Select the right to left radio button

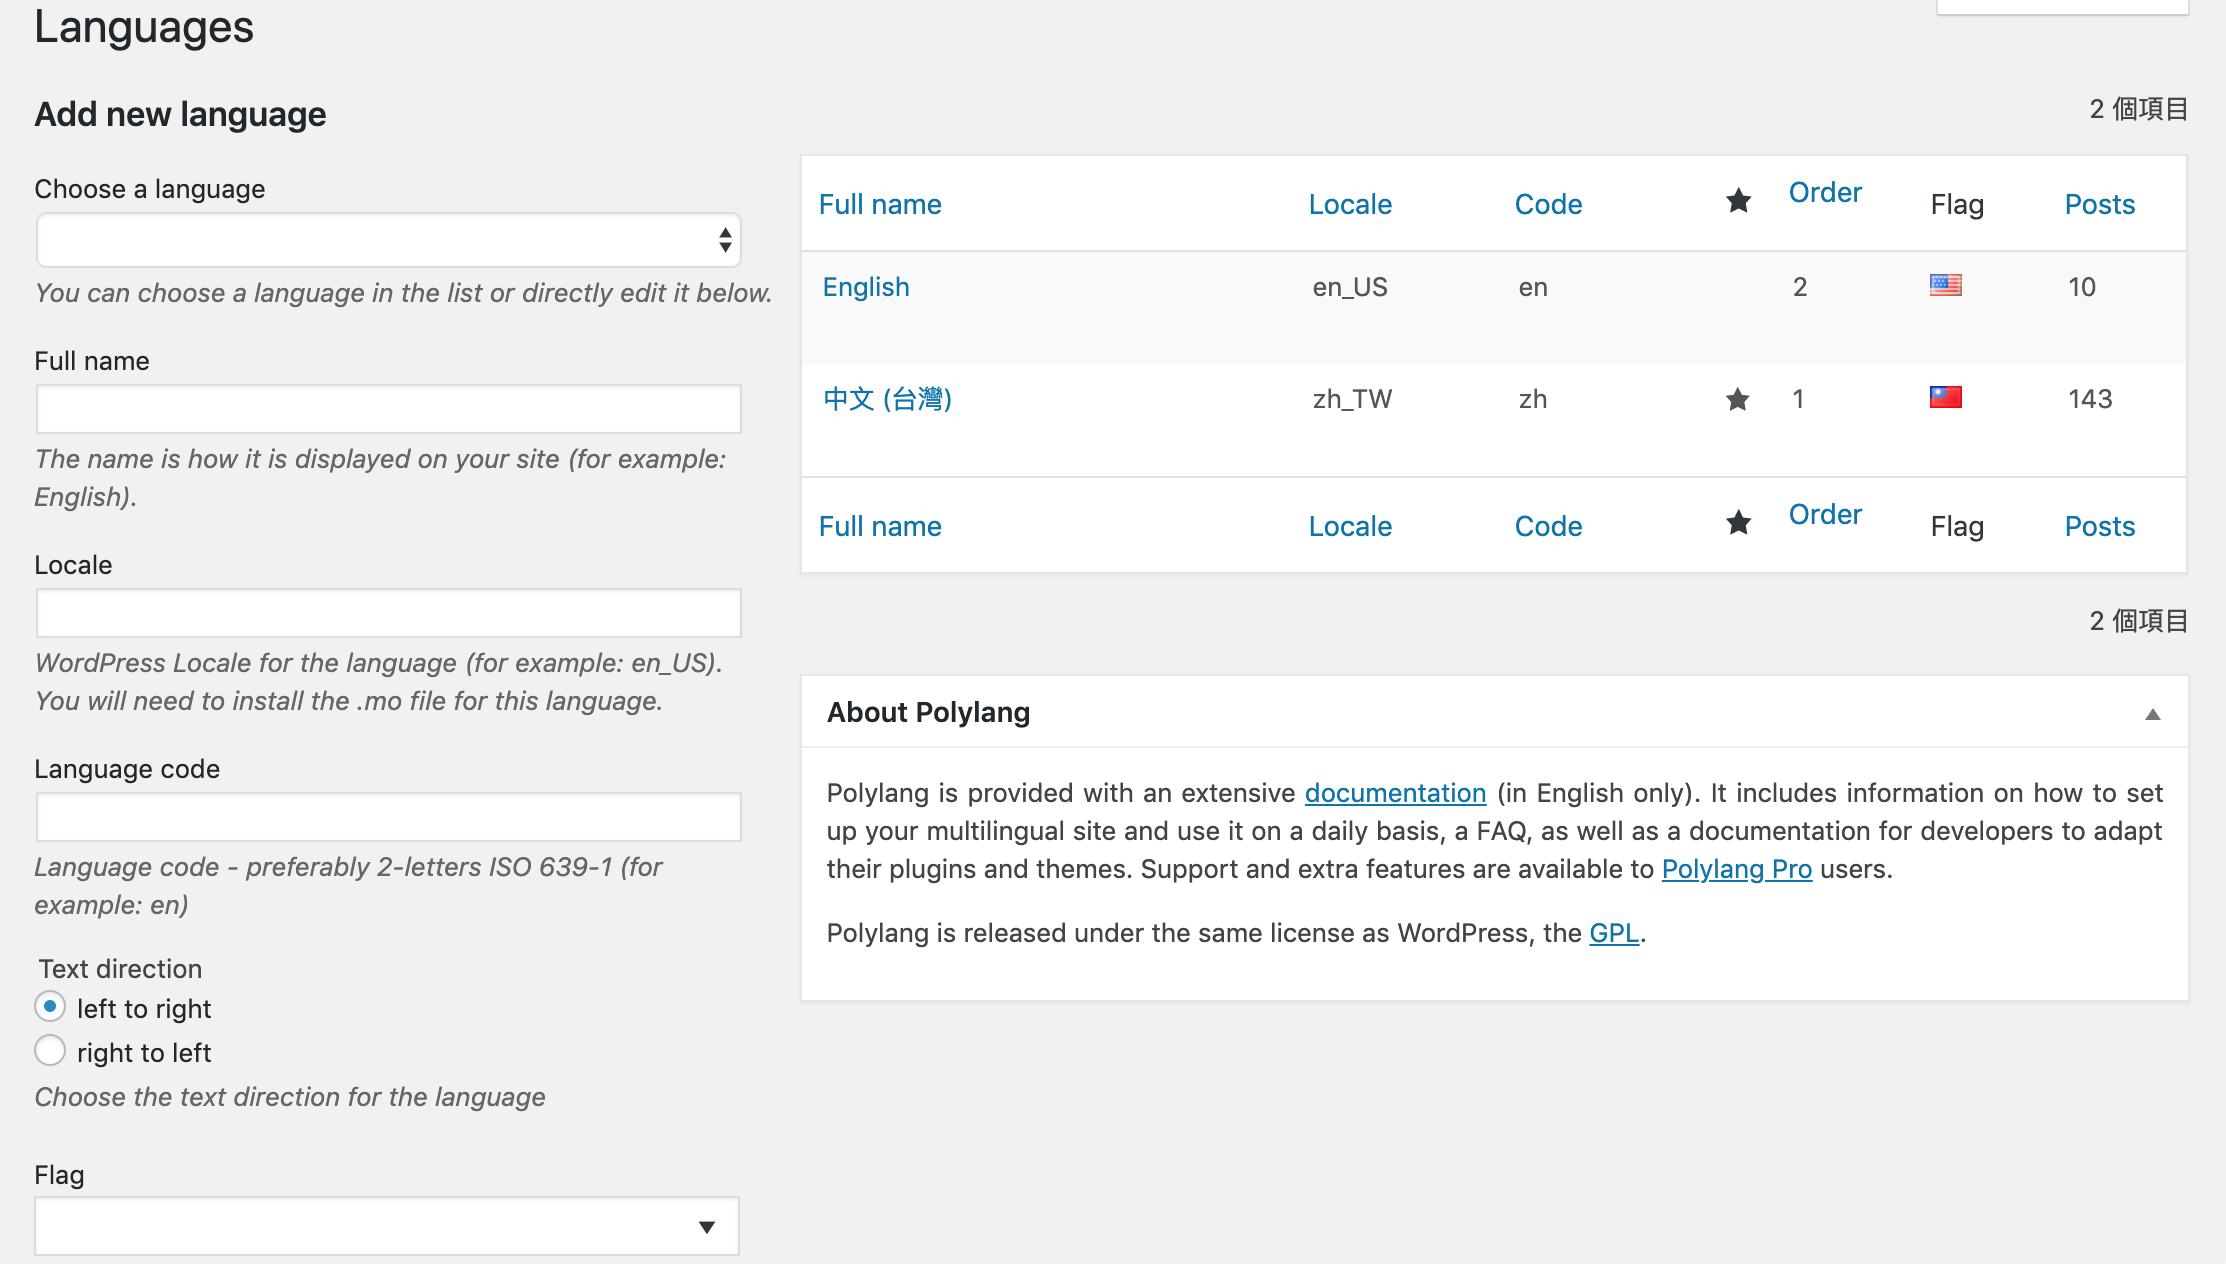[50, 1051]
